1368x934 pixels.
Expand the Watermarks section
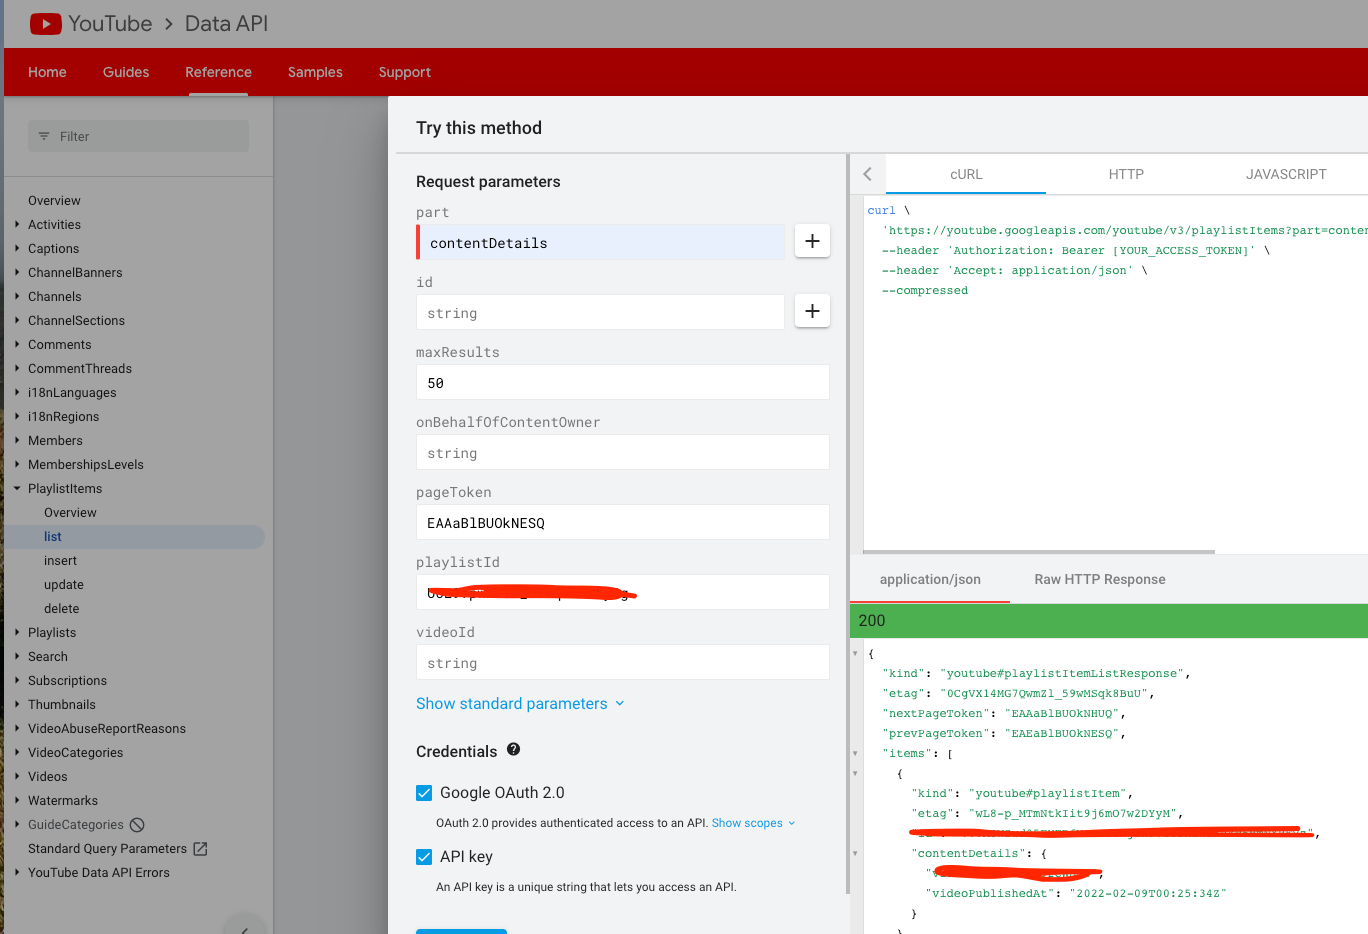17,801
